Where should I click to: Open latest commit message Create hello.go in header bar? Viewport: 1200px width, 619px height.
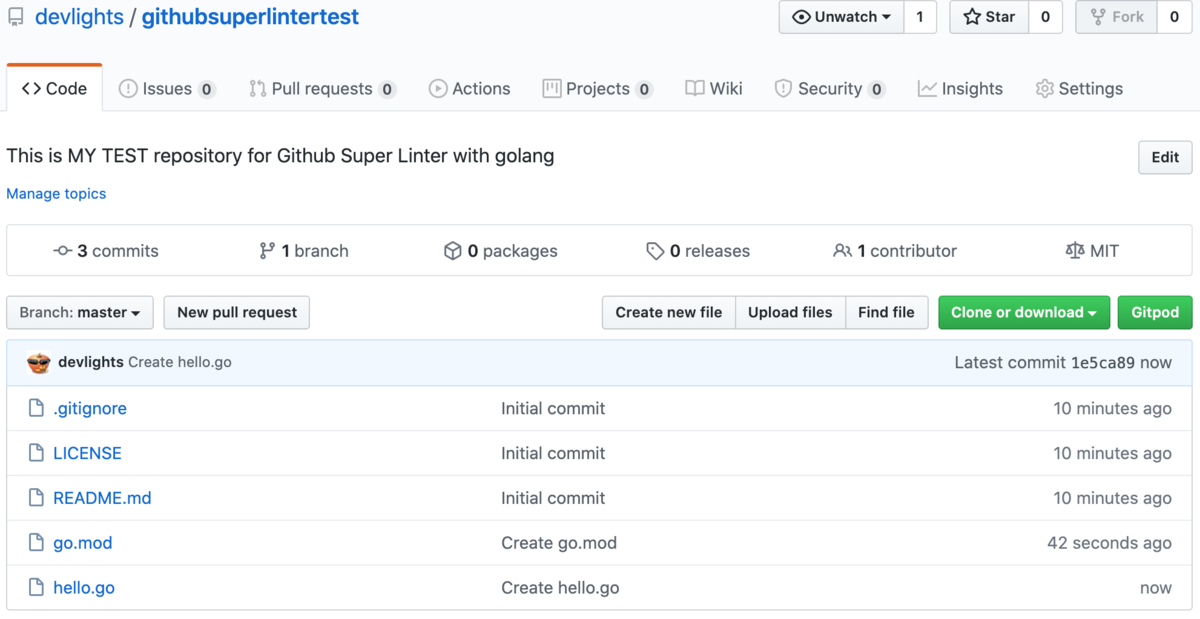pyautogui.click(x=180, y=362)
